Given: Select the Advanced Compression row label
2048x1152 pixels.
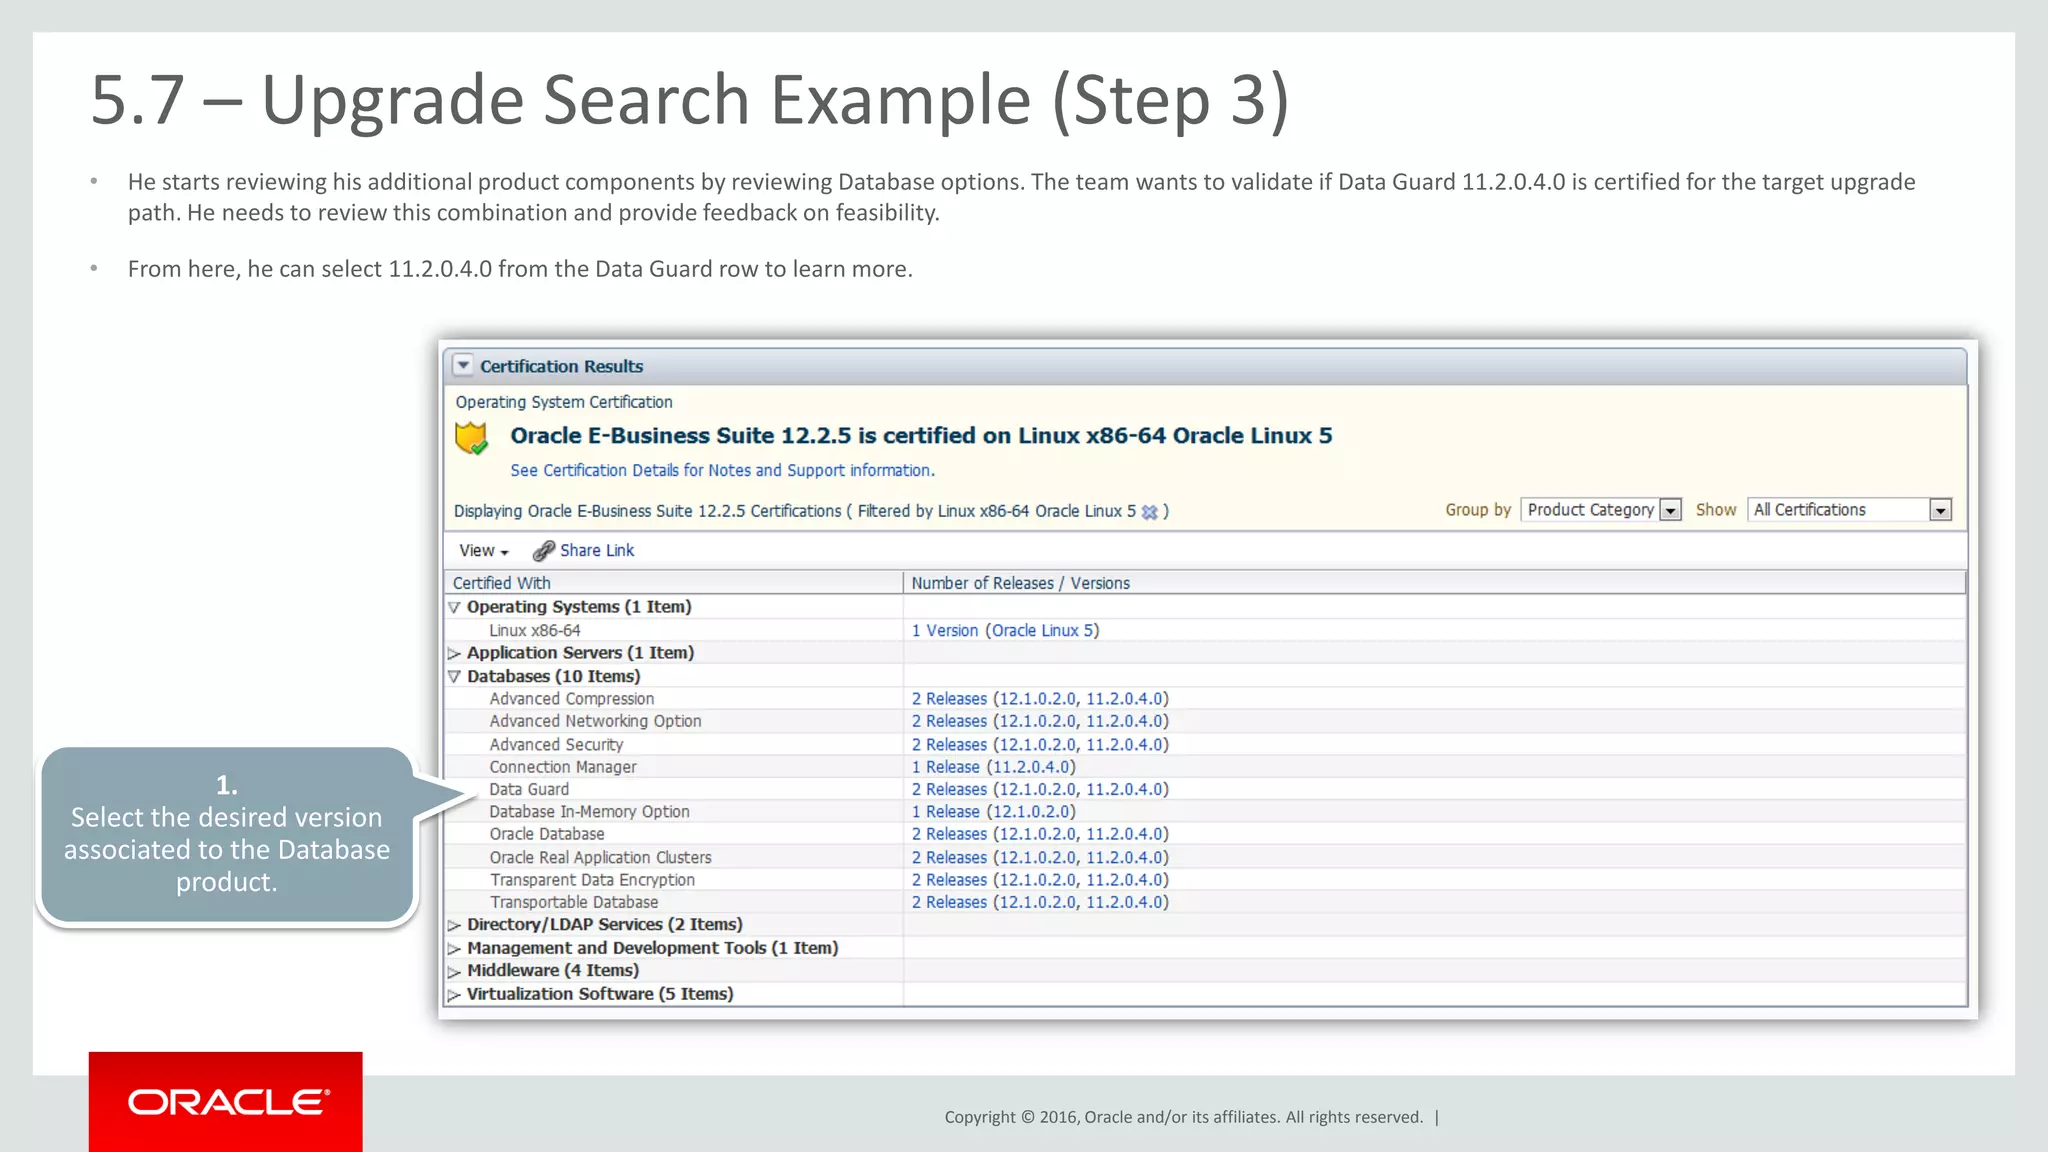Looking at the screenshot, I should pyautogui.click(x=572, y=699).
